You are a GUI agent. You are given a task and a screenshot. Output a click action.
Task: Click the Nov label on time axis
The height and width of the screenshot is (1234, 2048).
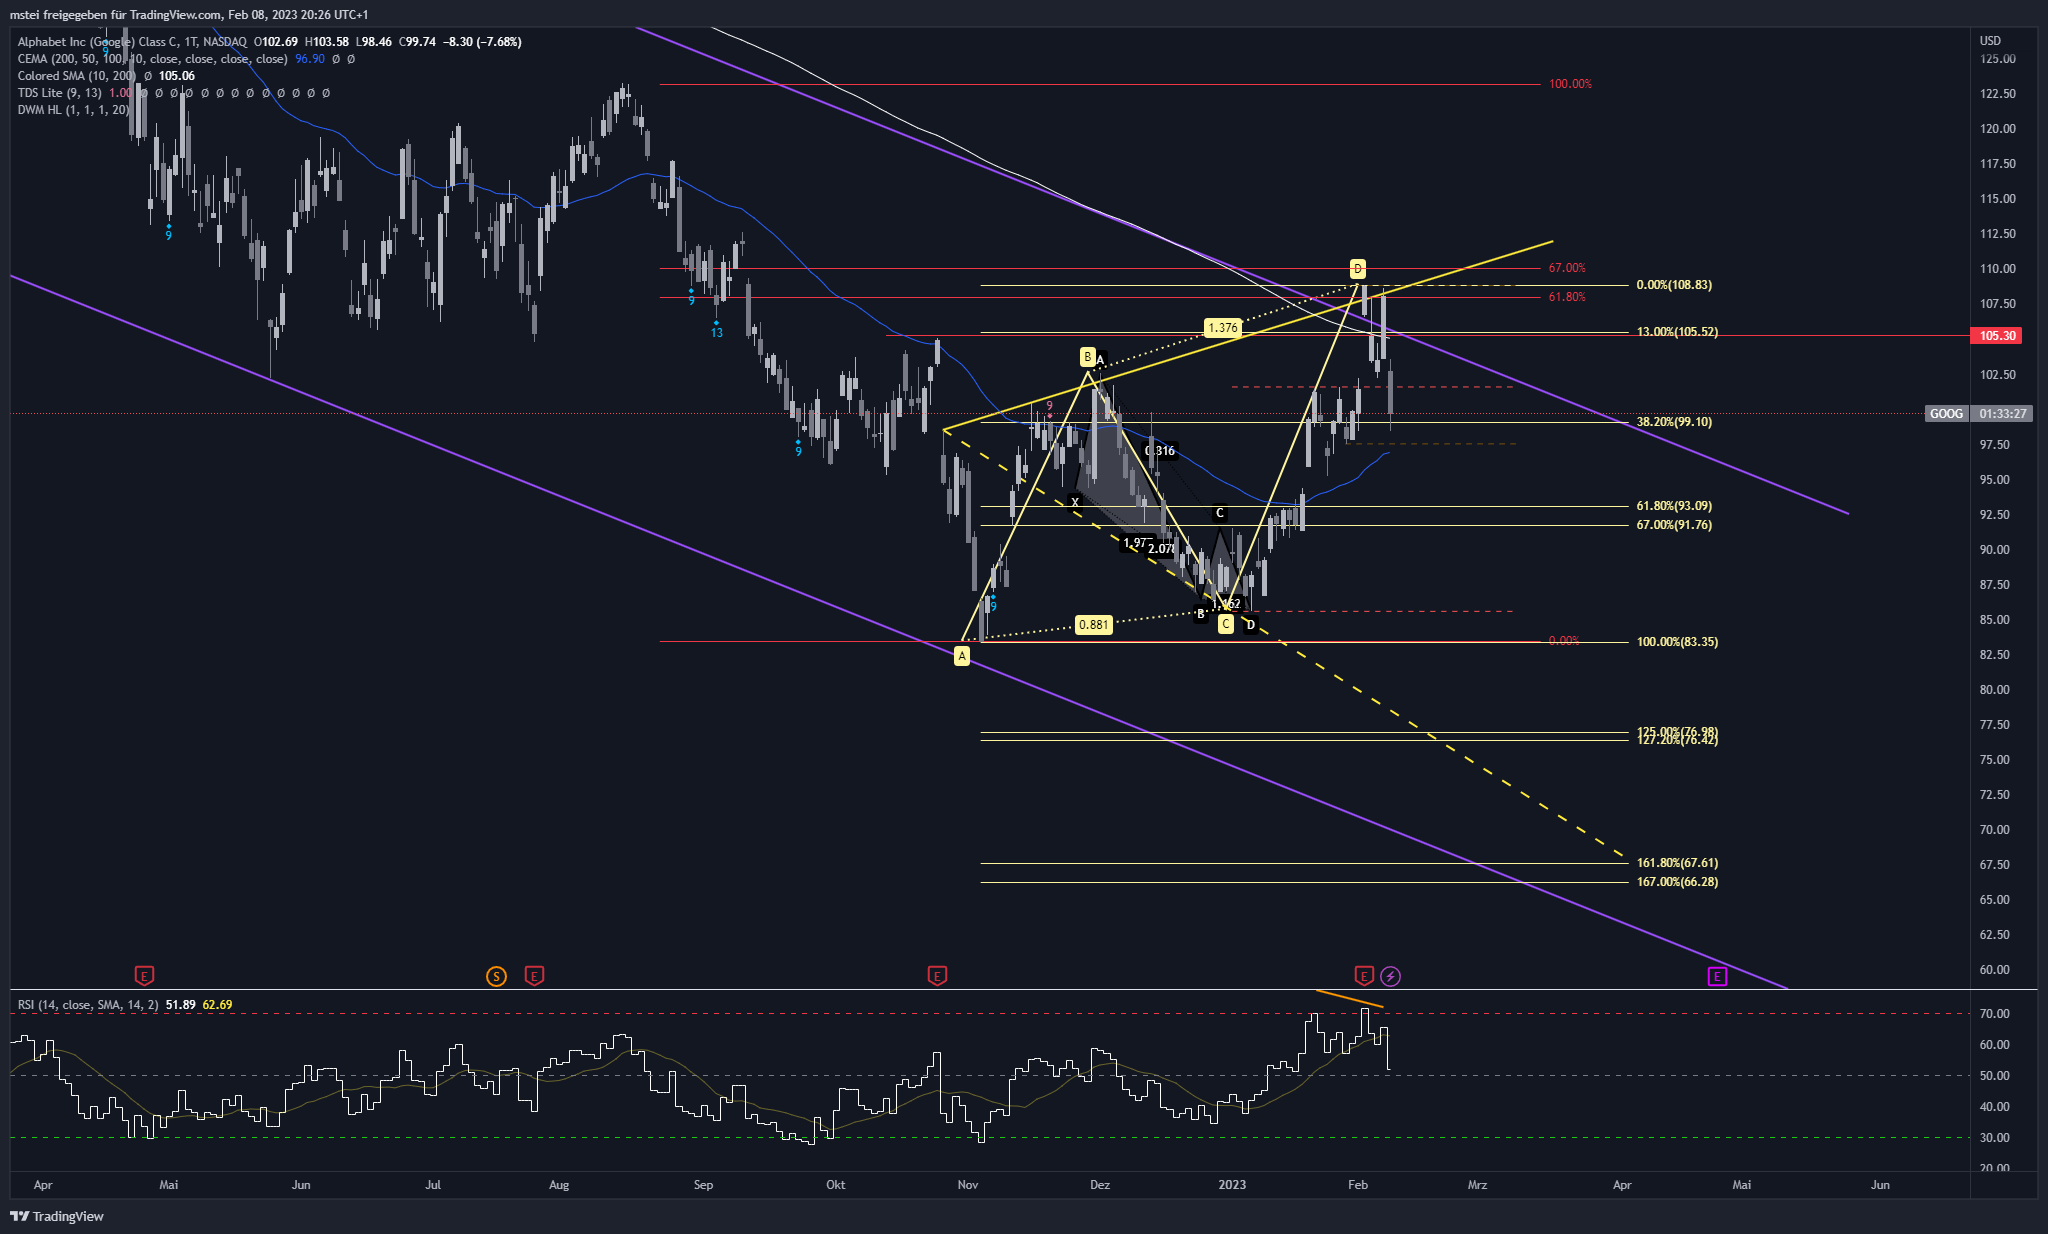click(x=967, y=1185)
